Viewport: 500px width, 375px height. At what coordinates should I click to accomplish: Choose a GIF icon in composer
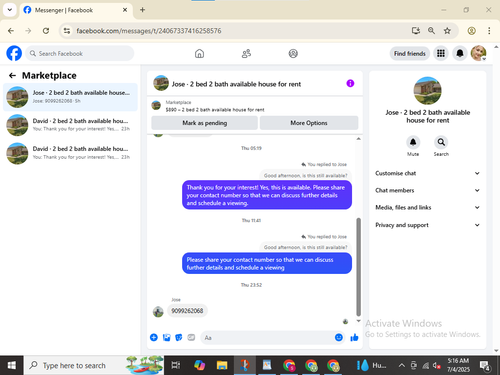(191, 337)
